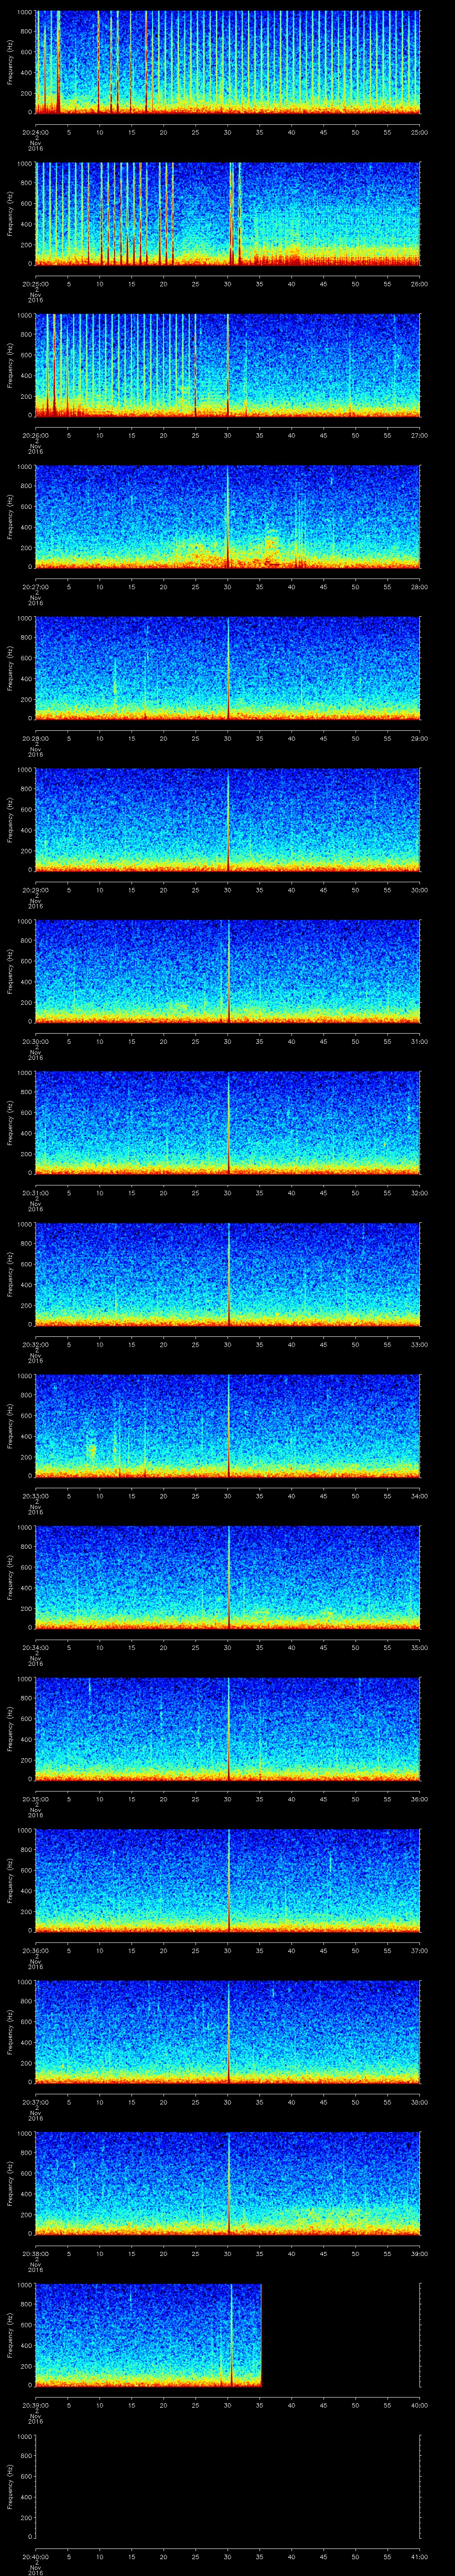Viewport: 455px width, 2576px height.
Task: Select the spectrogram panel starting at 20:27:00
Action: coord(228,517)
